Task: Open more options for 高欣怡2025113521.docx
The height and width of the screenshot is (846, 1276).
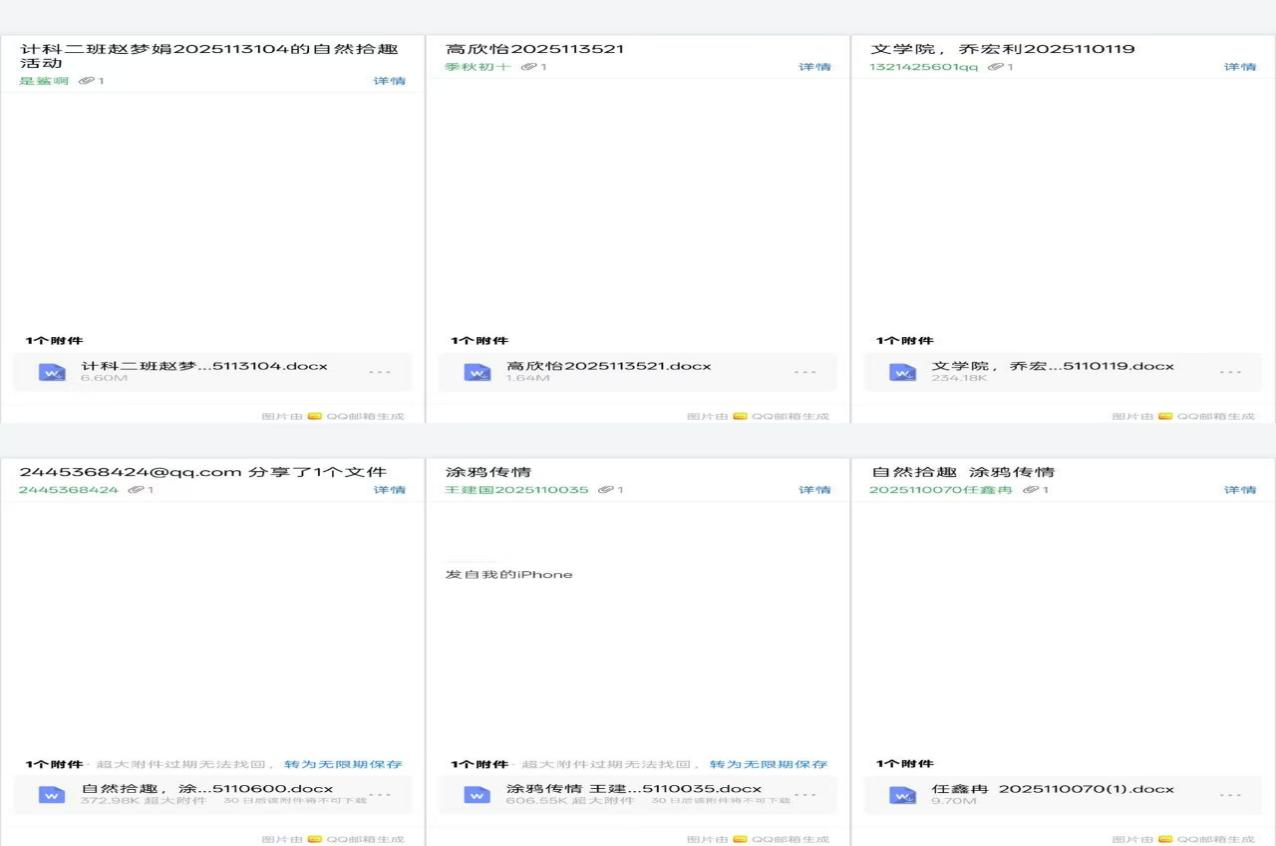Action: [x=805, y=372]
